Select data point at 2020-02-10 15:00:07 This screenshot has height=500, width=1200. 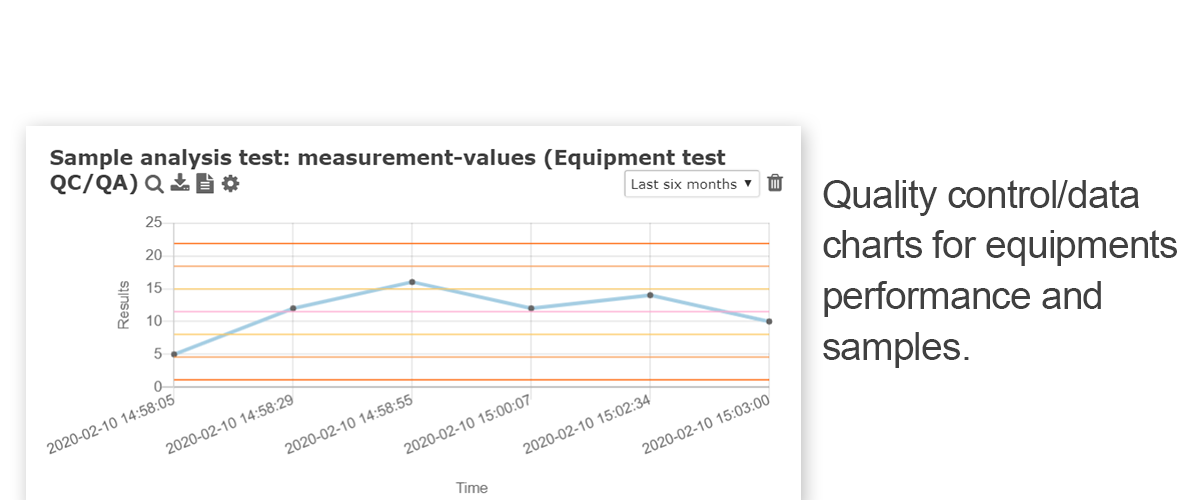pyautogui.click(x=531, y=308)
